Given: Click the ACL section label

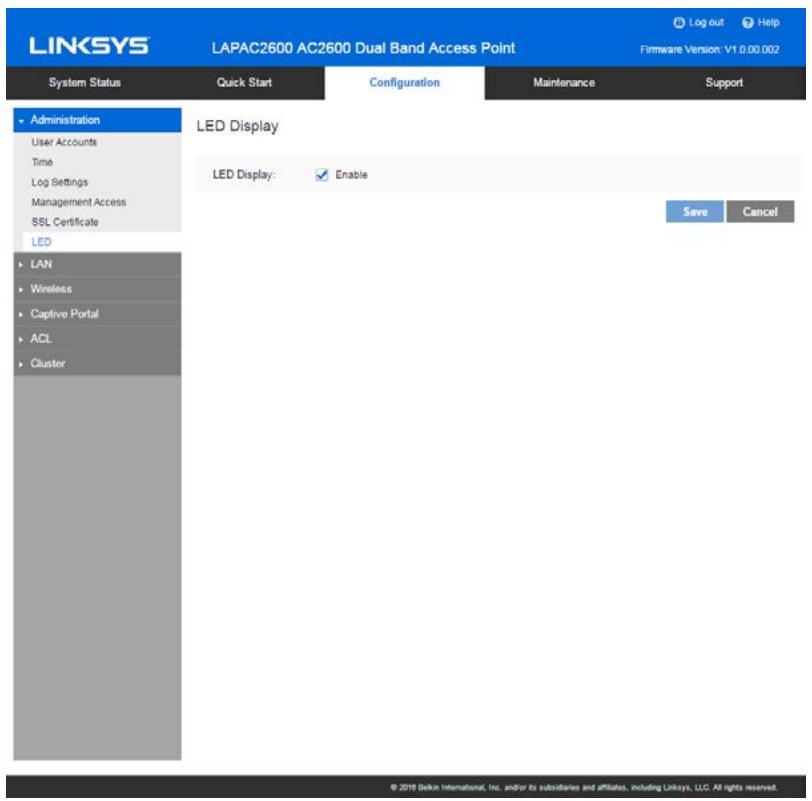Looking at the screenshot, I should tap(41, 339).
